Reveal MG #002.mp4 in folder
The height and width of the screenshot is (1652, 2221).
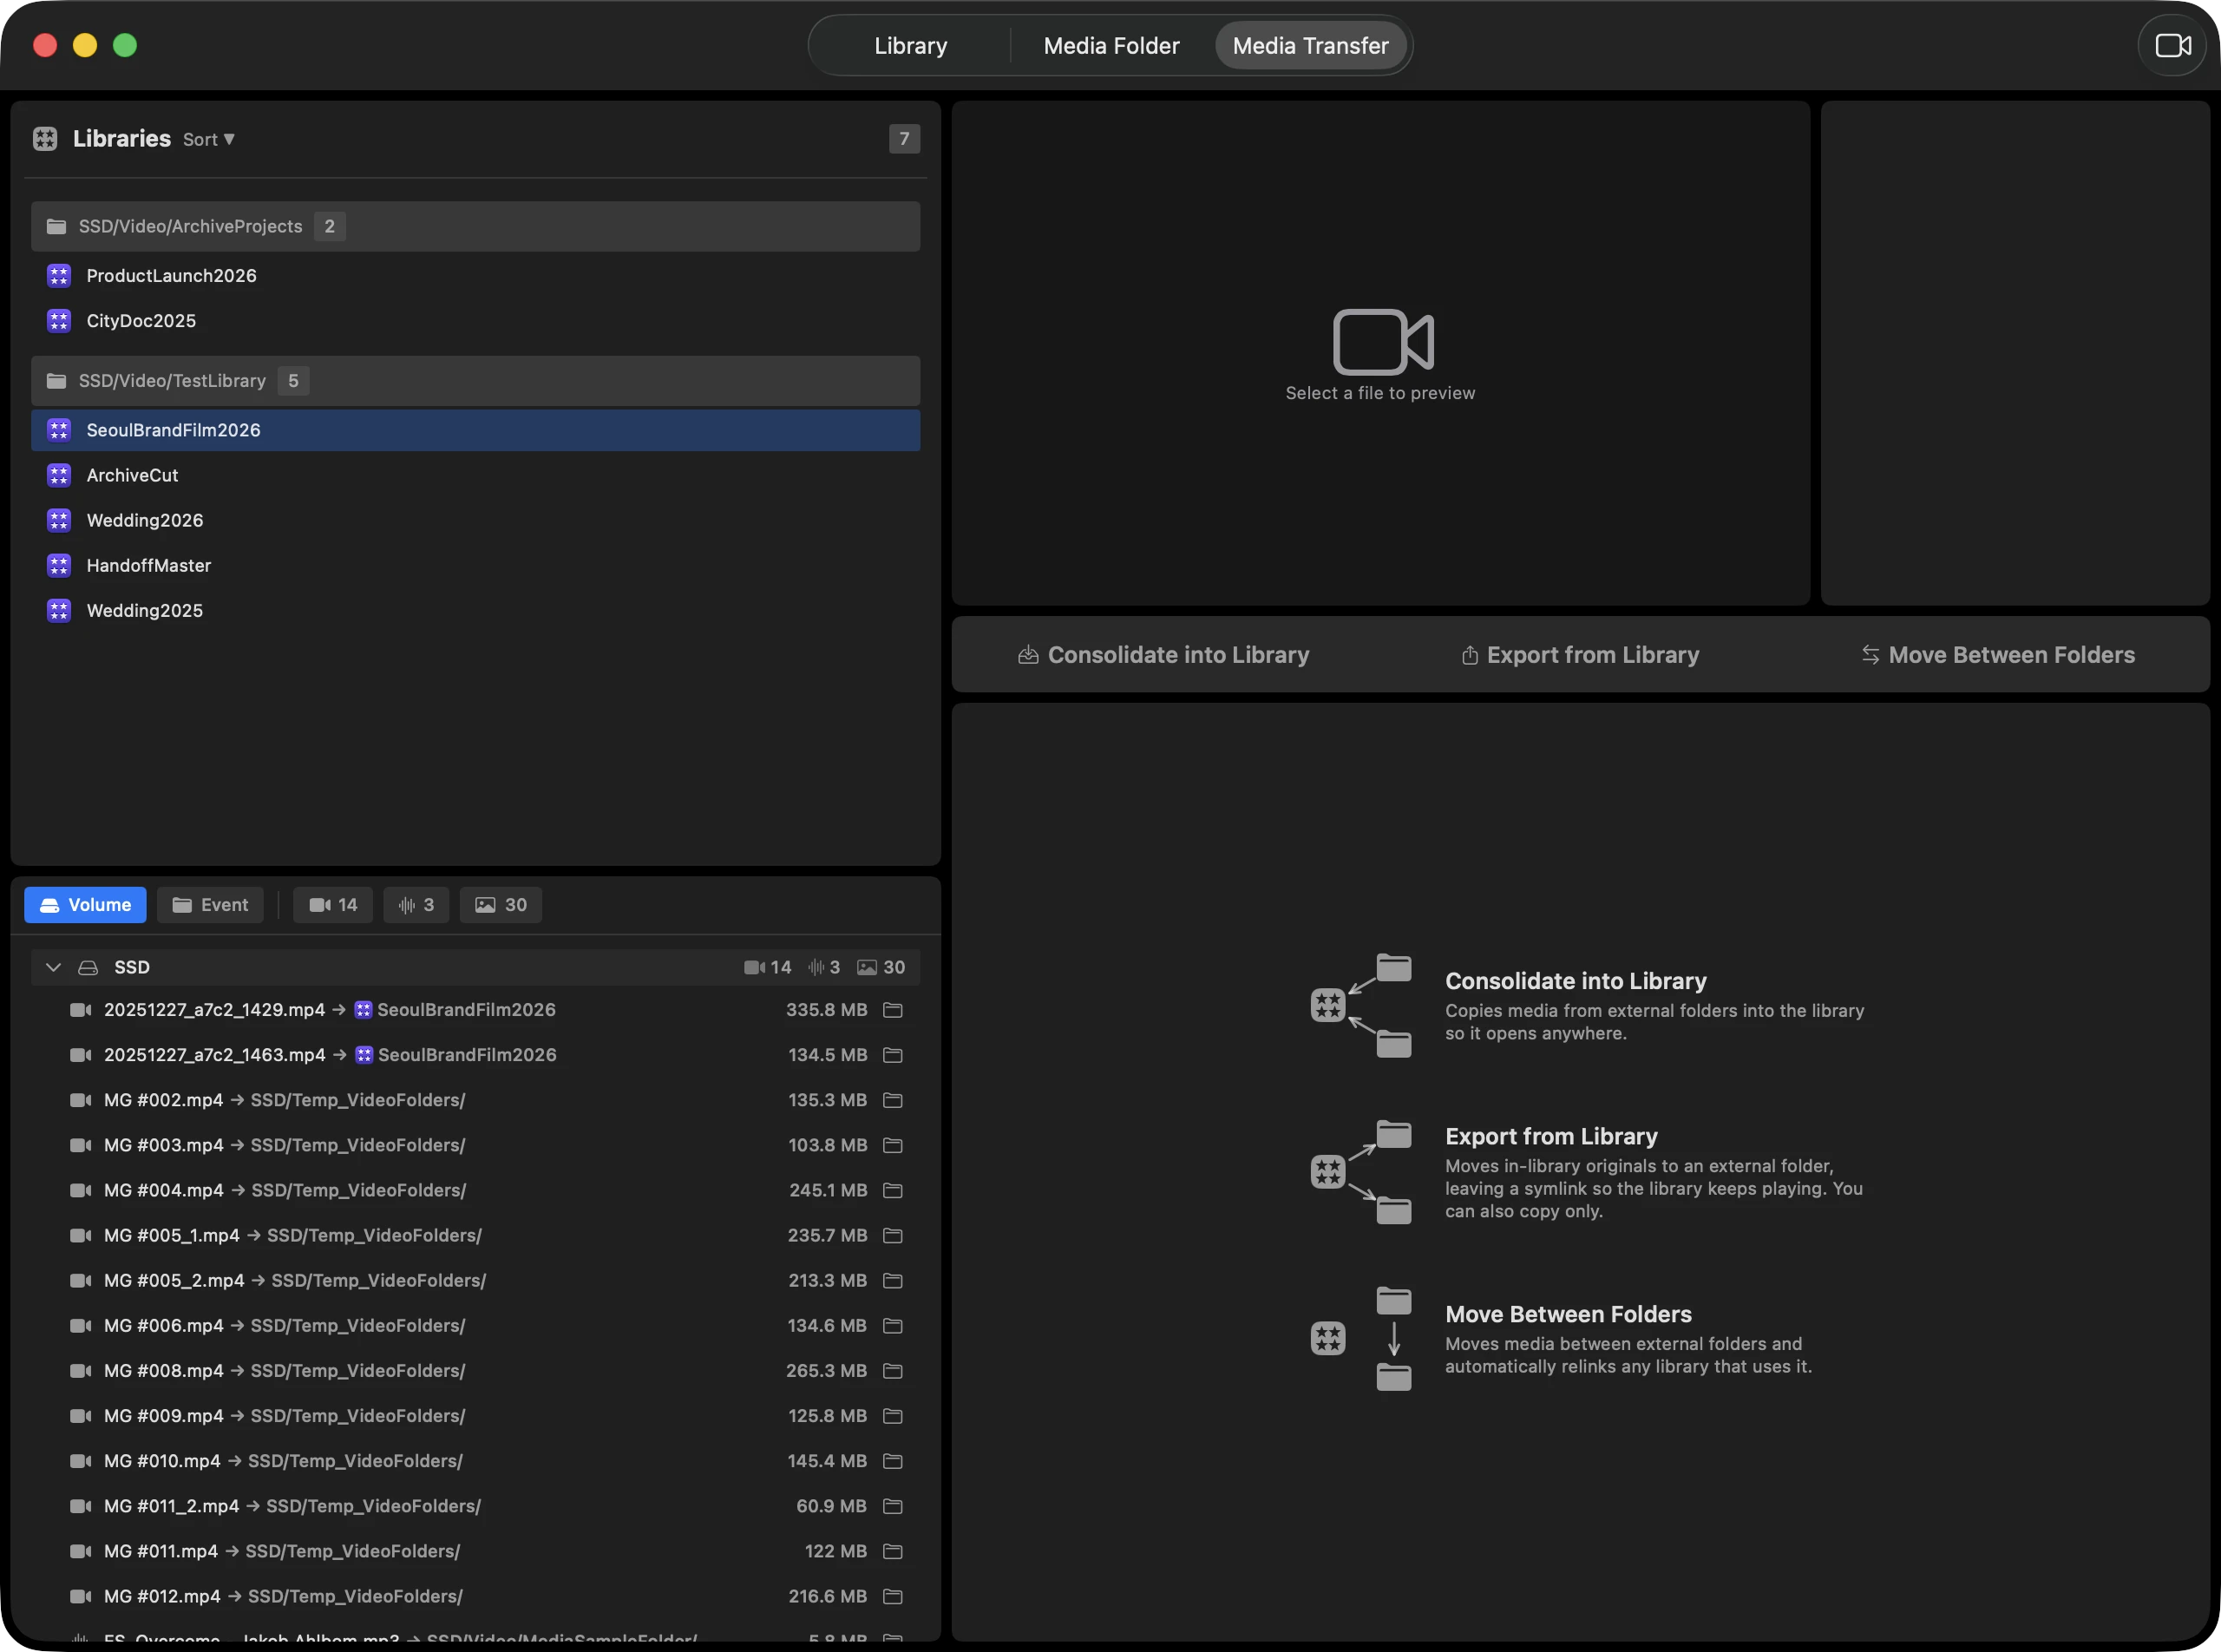pos(893,1101)
